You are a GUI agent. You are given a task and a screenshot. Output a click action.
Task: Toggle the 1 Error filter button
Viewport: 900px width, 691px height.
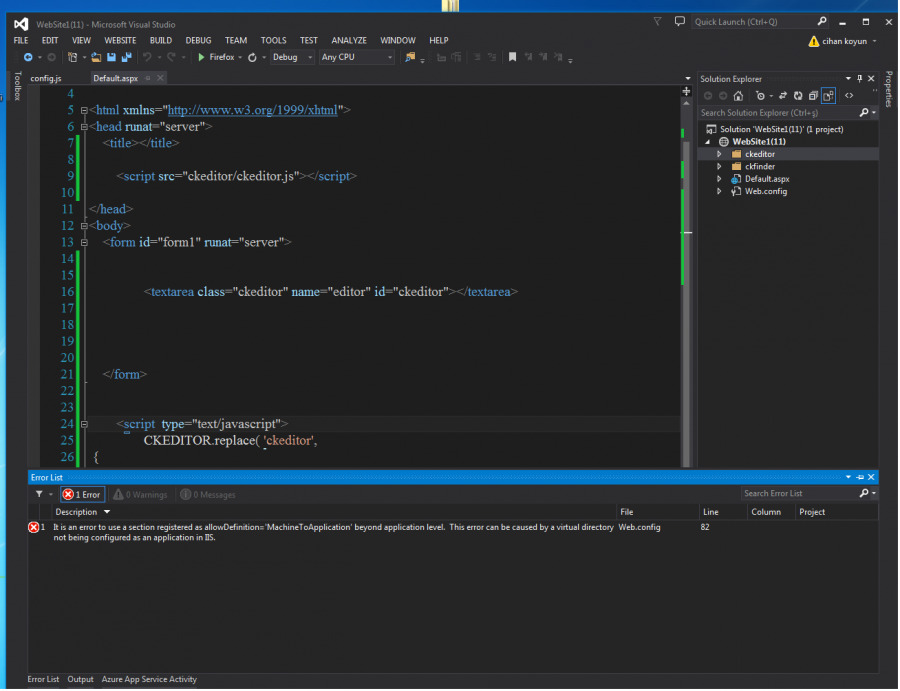[x=81, y=494]
